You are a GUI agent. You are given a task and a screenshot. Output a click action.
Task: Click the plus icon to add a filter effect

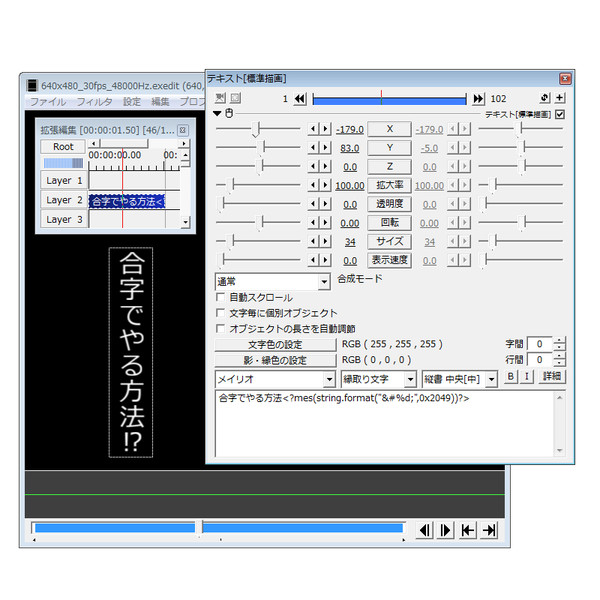tap(560, 98)
